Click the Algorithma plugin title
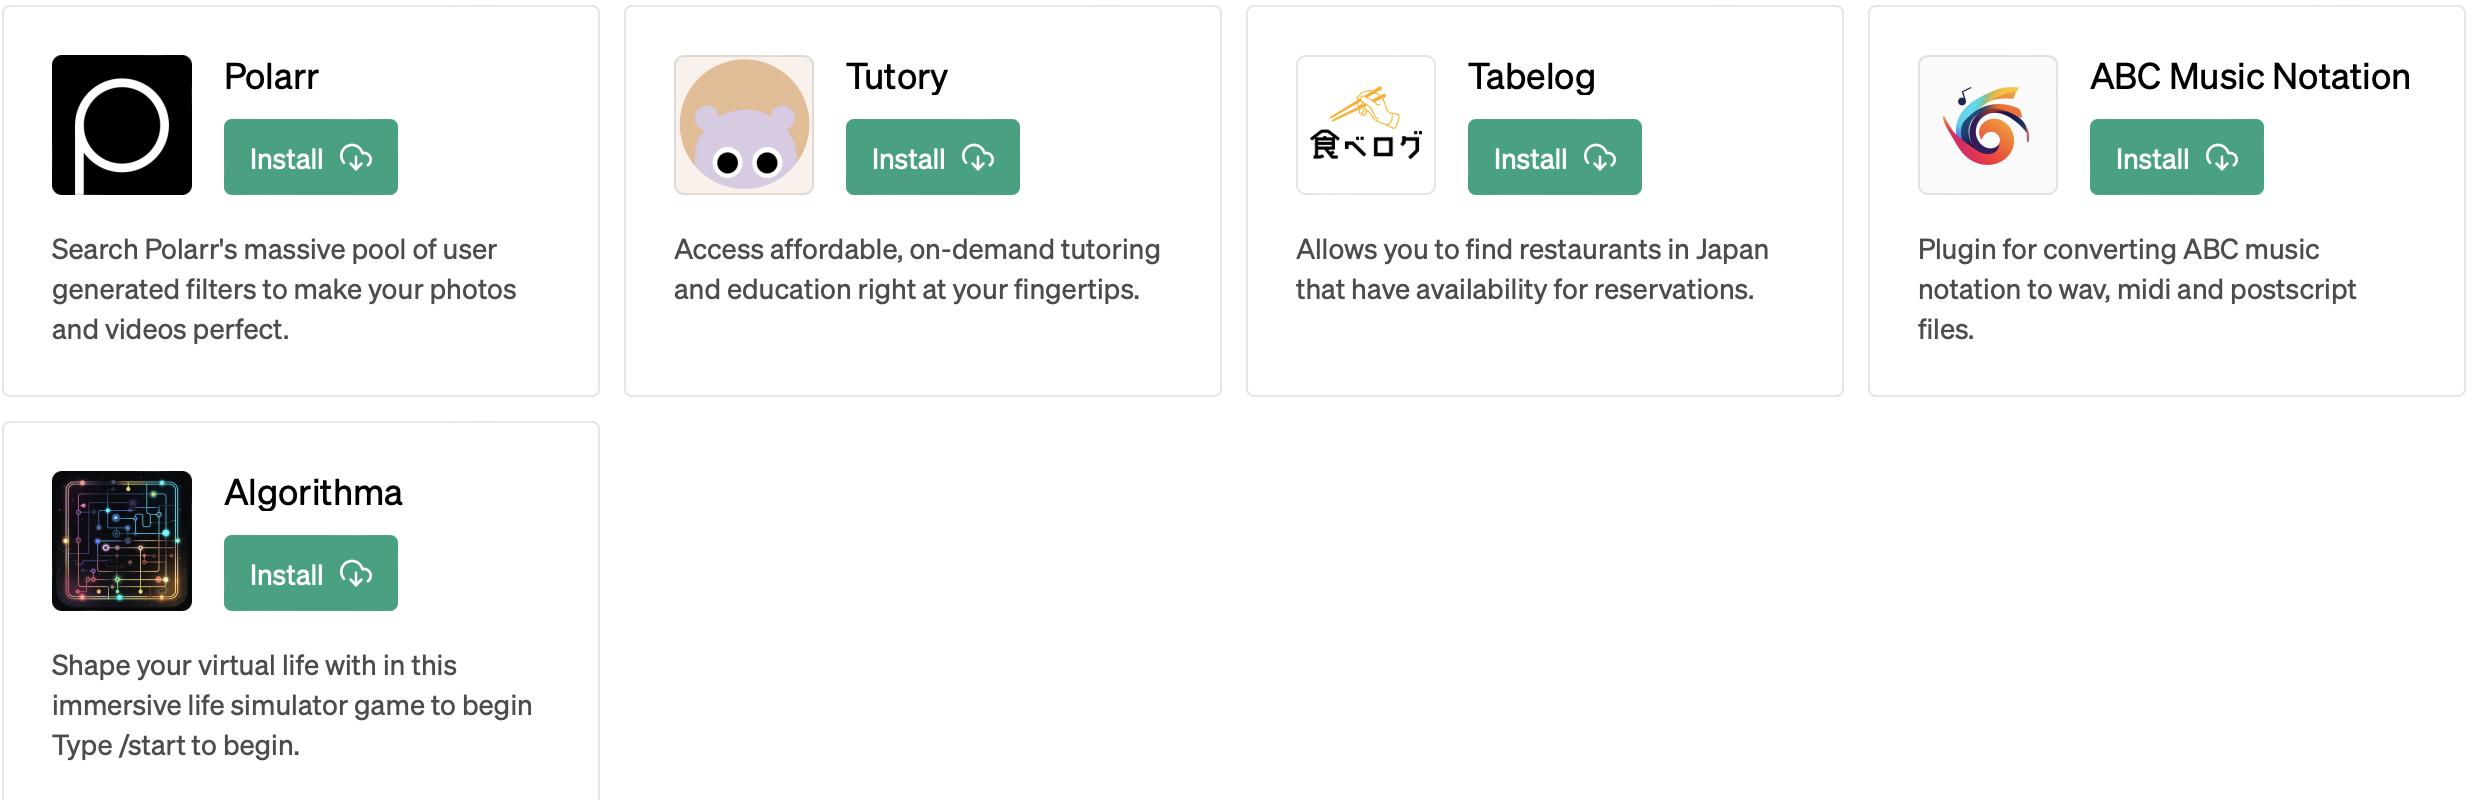Image resolution: width=2478 pixels, height=800 pixels. (x=313, y=493)
